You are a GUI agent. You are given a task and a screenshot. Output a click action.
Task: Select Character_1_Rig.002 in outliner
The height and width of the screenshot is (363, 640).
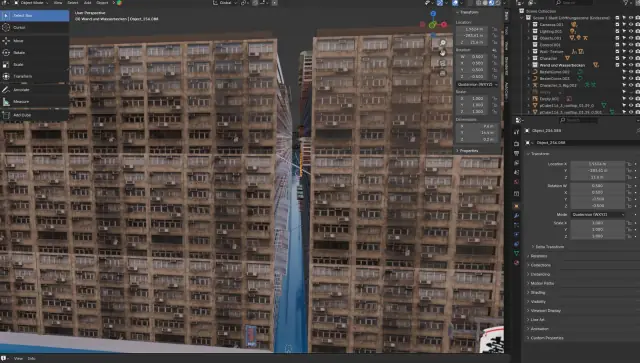point(558,85)
